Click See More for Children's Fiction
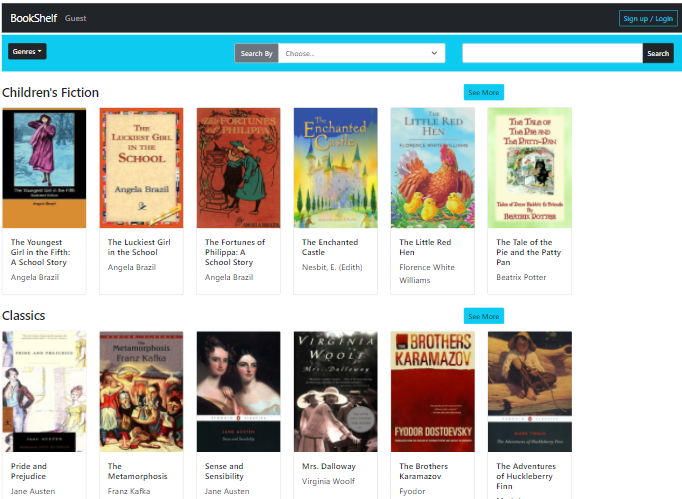The image size is (682, 499). click(484, 92)
